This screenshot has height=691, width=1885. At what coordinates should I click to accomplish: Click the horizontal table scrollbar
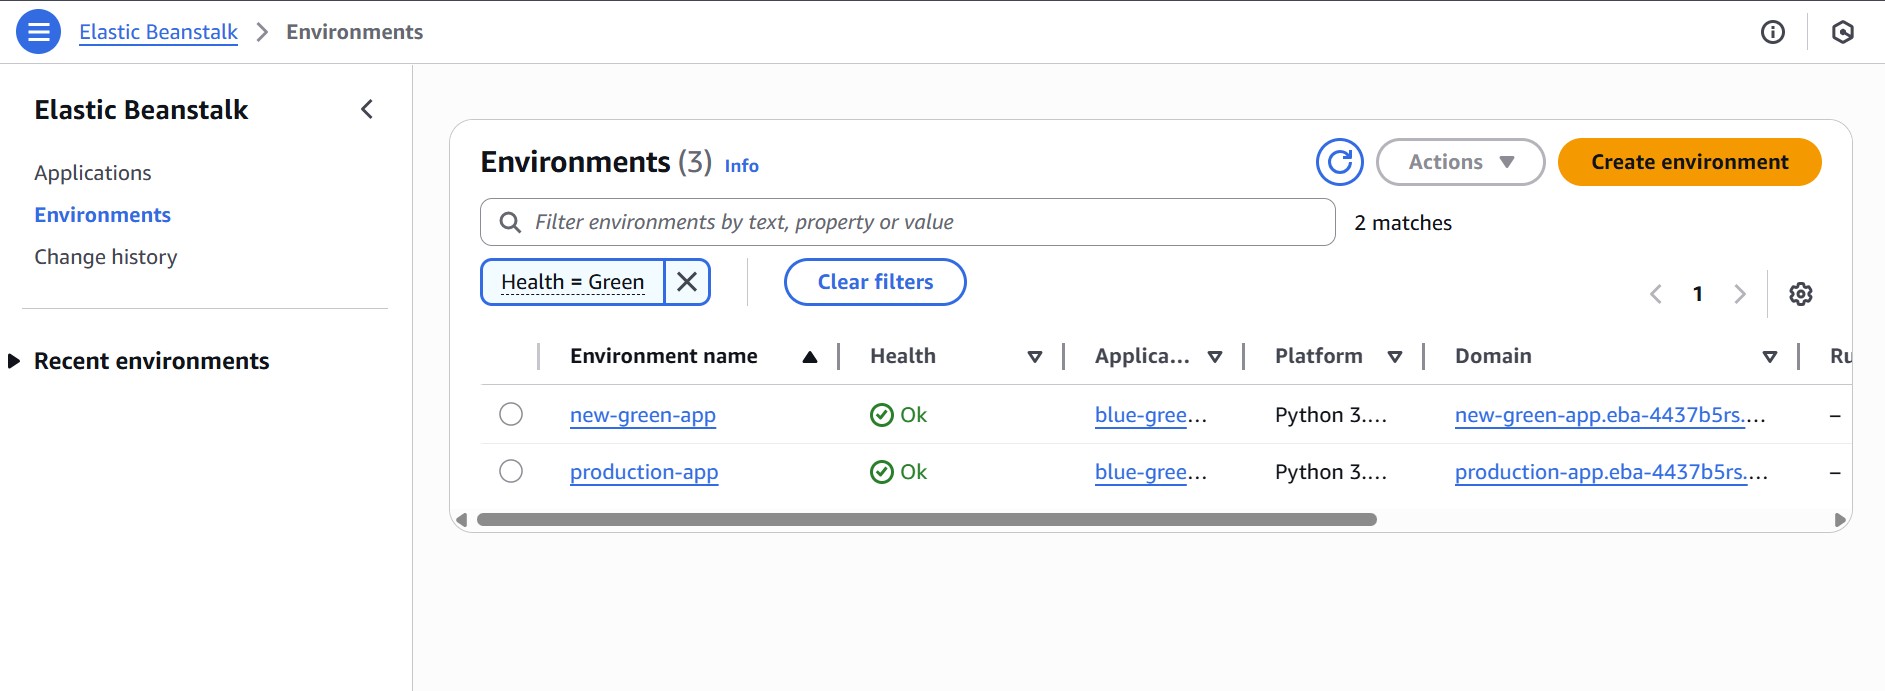[926, 520]
